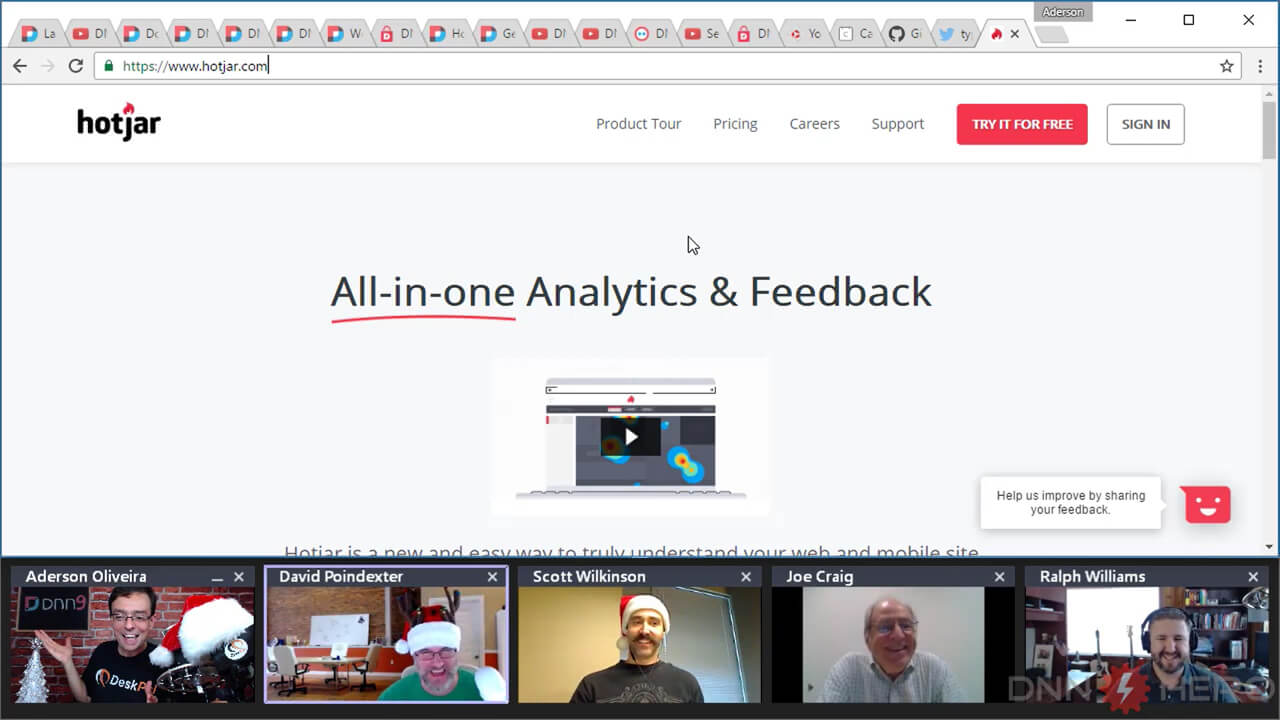Click the green padlock security icon
1280x720 pixels.
click(109, 66)
